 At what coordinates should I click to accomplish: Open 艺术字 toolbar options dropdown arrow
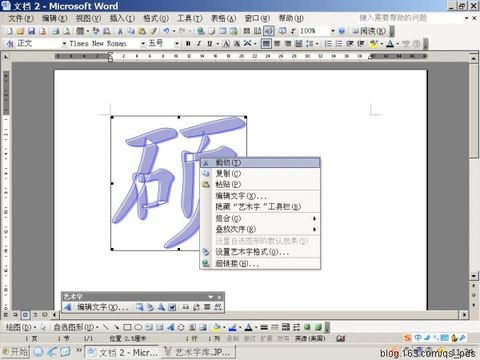[211, 297]
